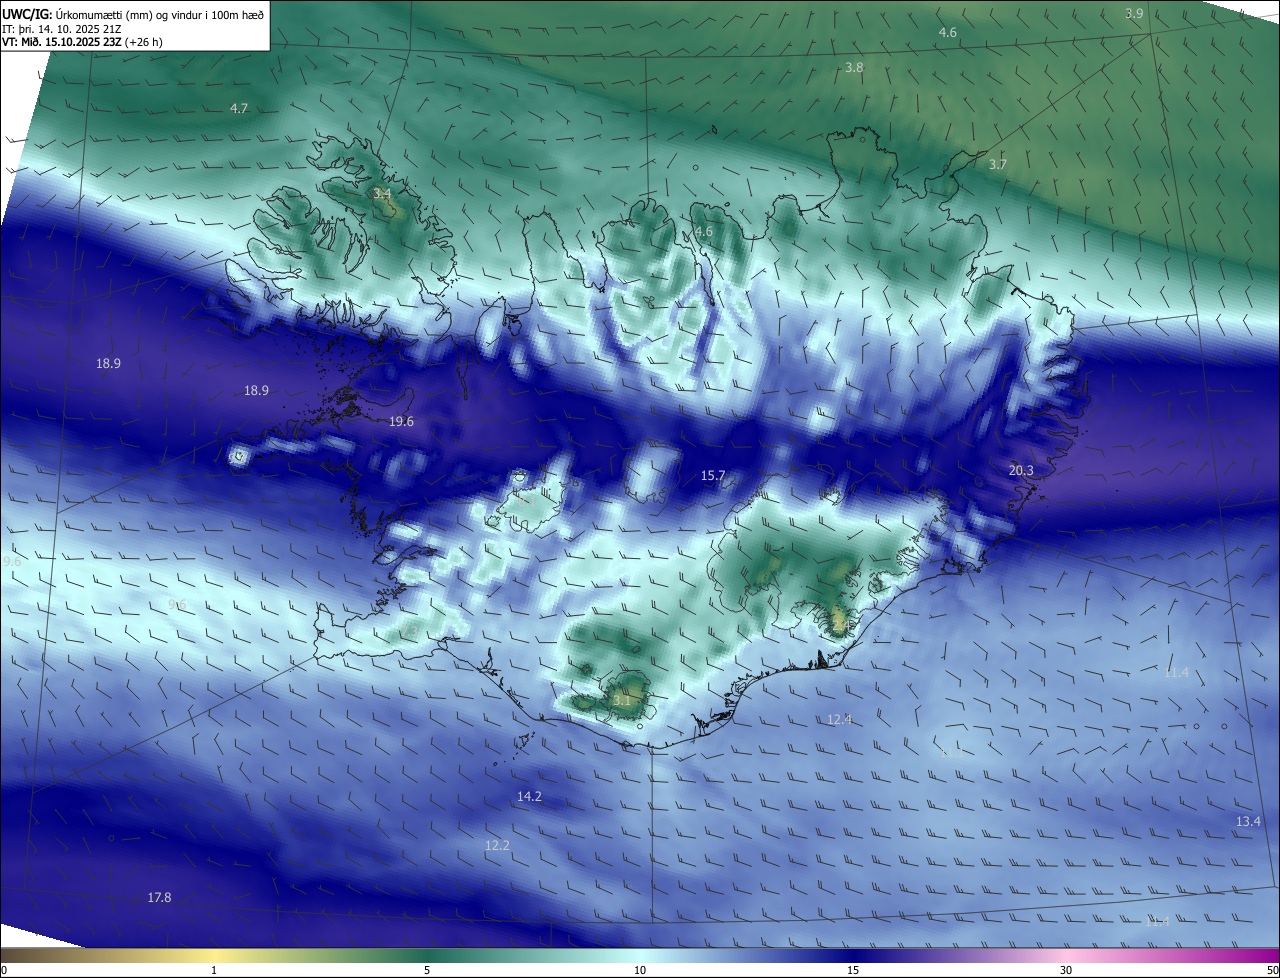Click the 3.7 value label on the map

tap(998, 164)
